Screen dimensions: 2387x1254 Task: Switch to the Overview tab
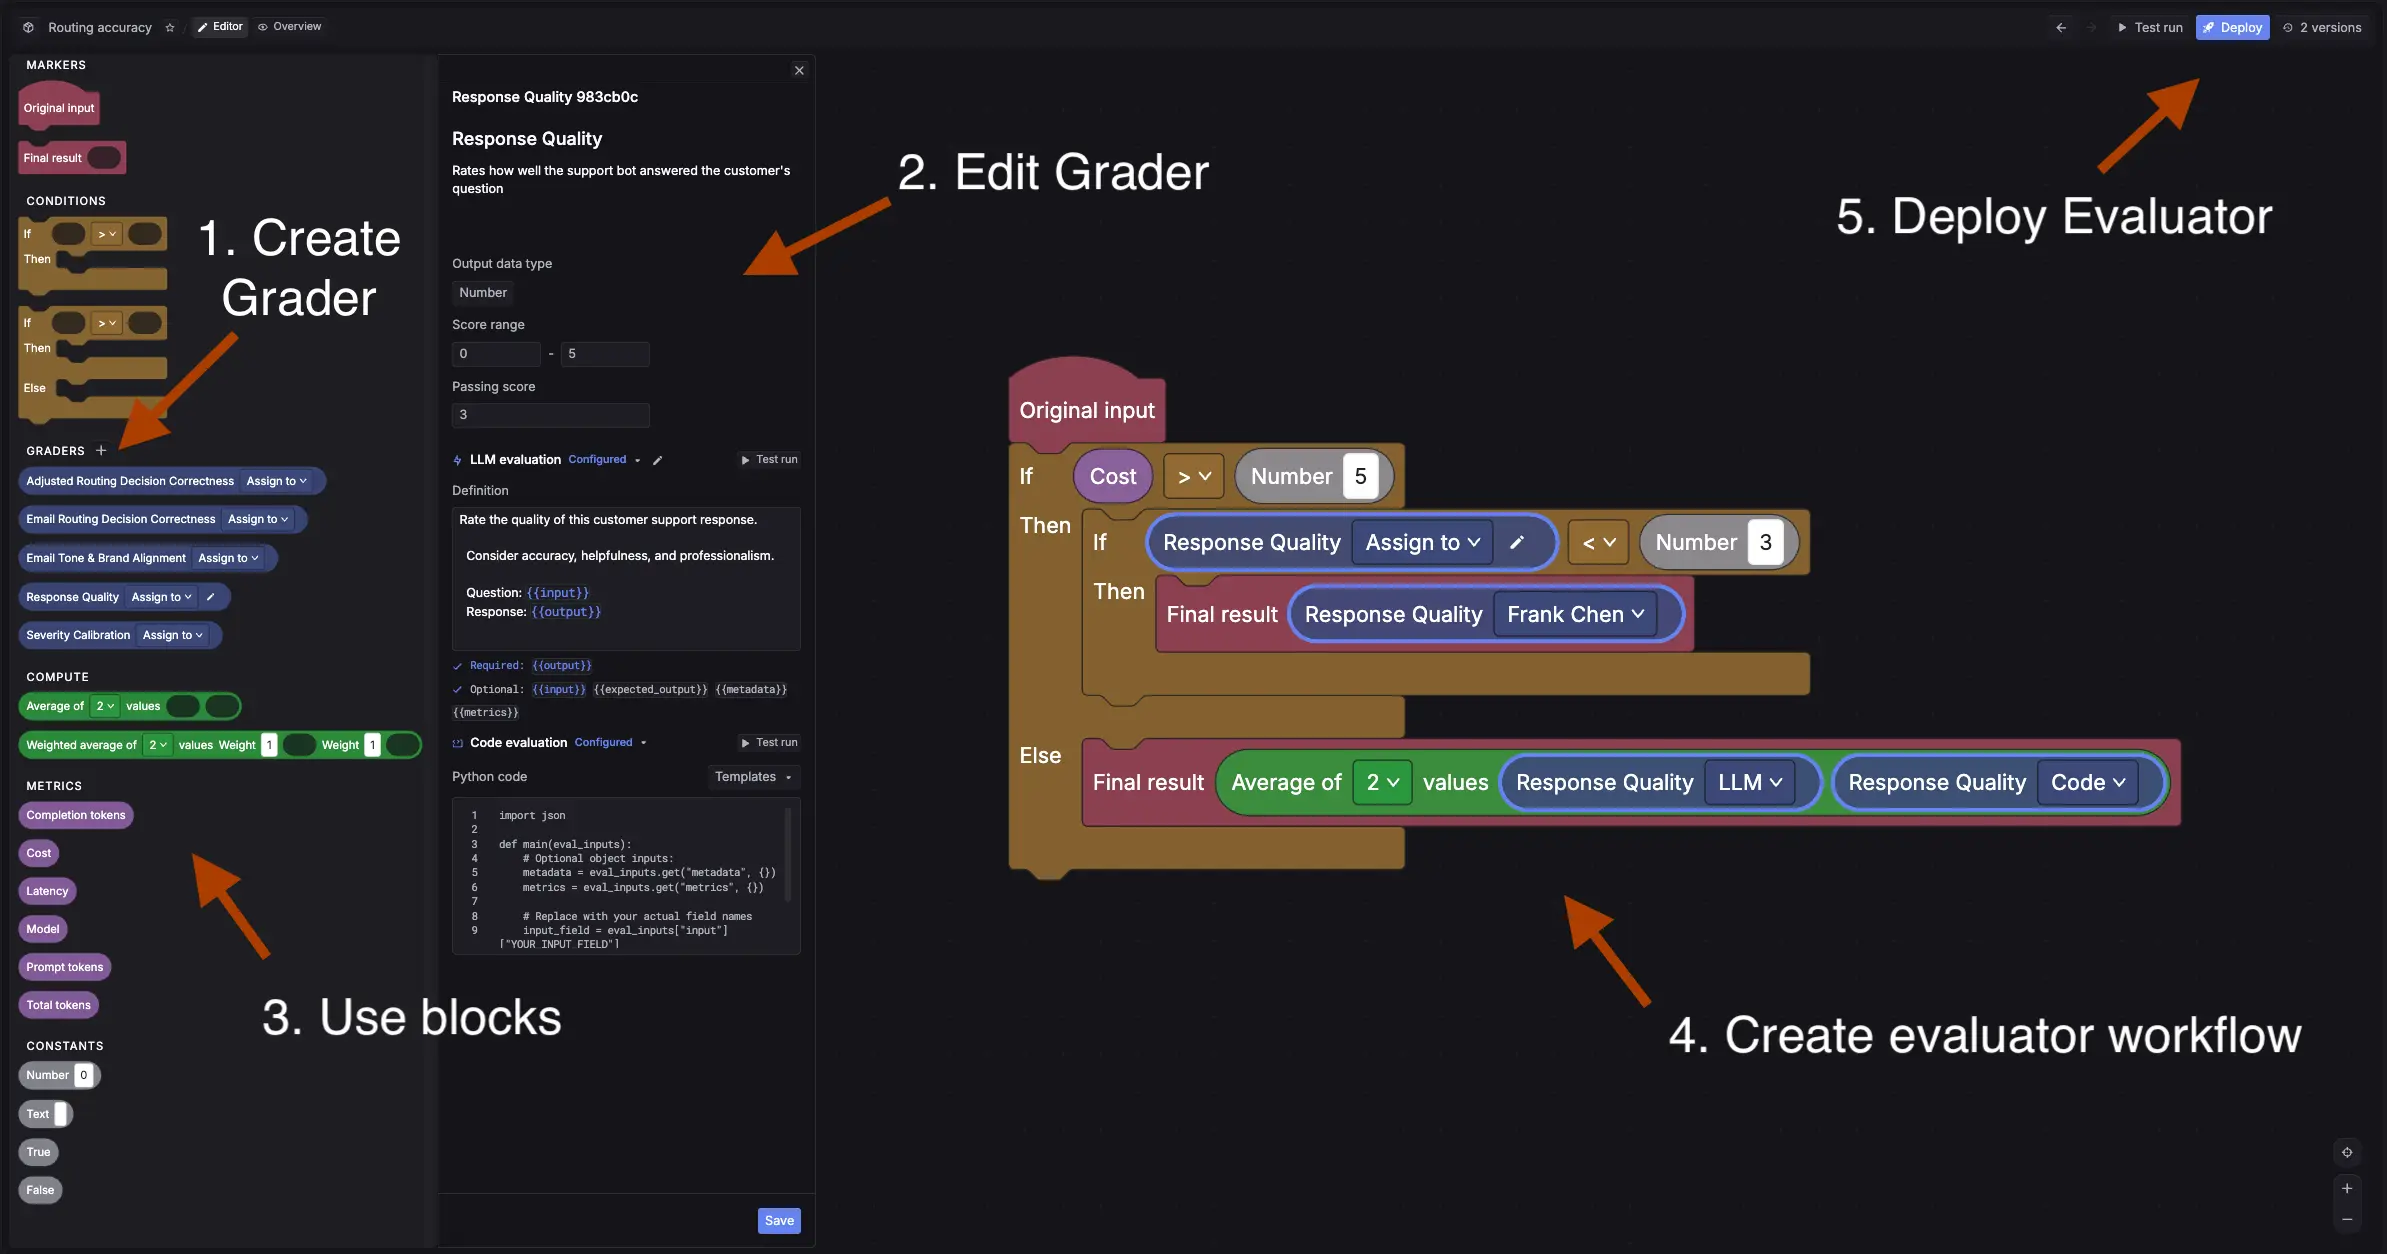coord(291,27)
